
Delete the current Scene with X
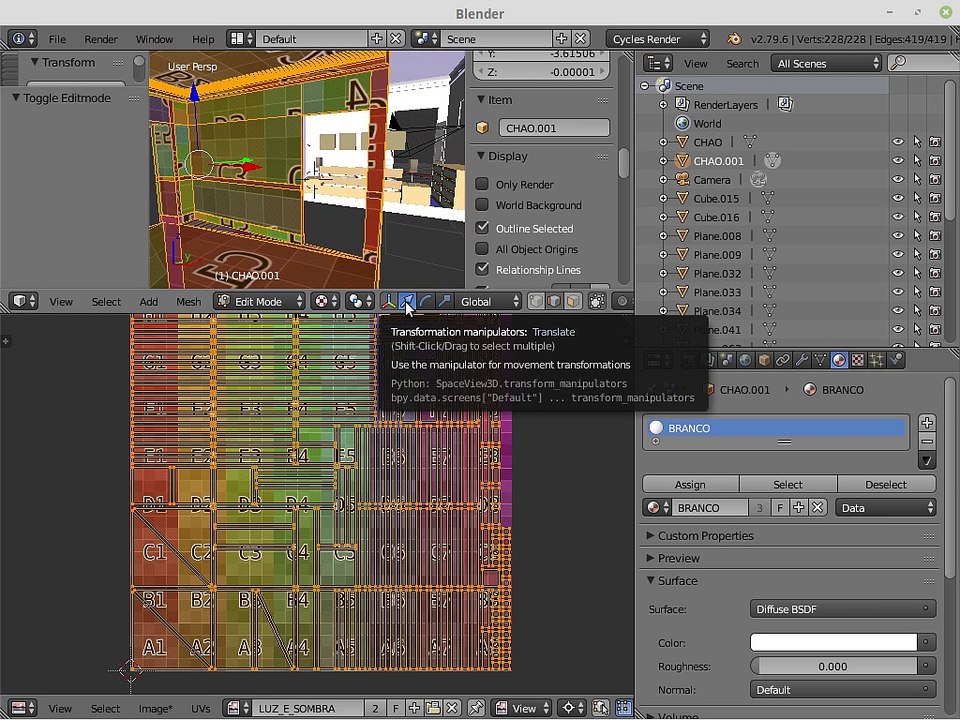580,39
